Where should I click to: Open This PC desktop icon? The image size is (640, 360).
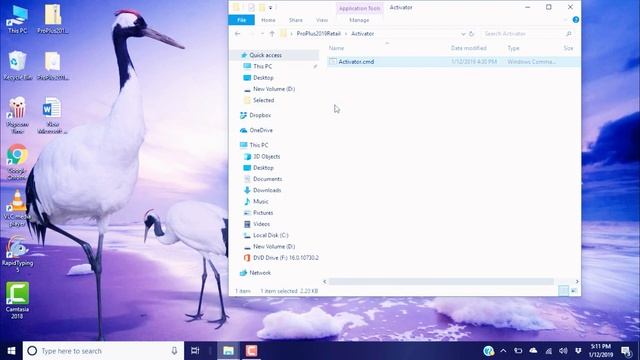(18, 19)
